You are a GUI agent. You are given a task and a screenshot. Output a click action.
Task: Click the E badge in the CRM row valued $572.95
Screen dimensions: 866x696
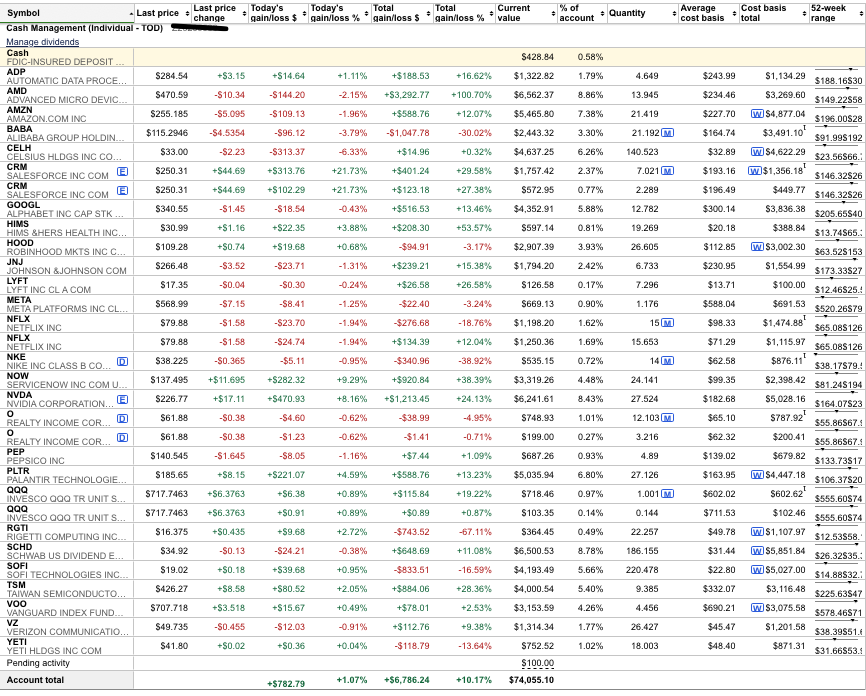tap(123, 191)
